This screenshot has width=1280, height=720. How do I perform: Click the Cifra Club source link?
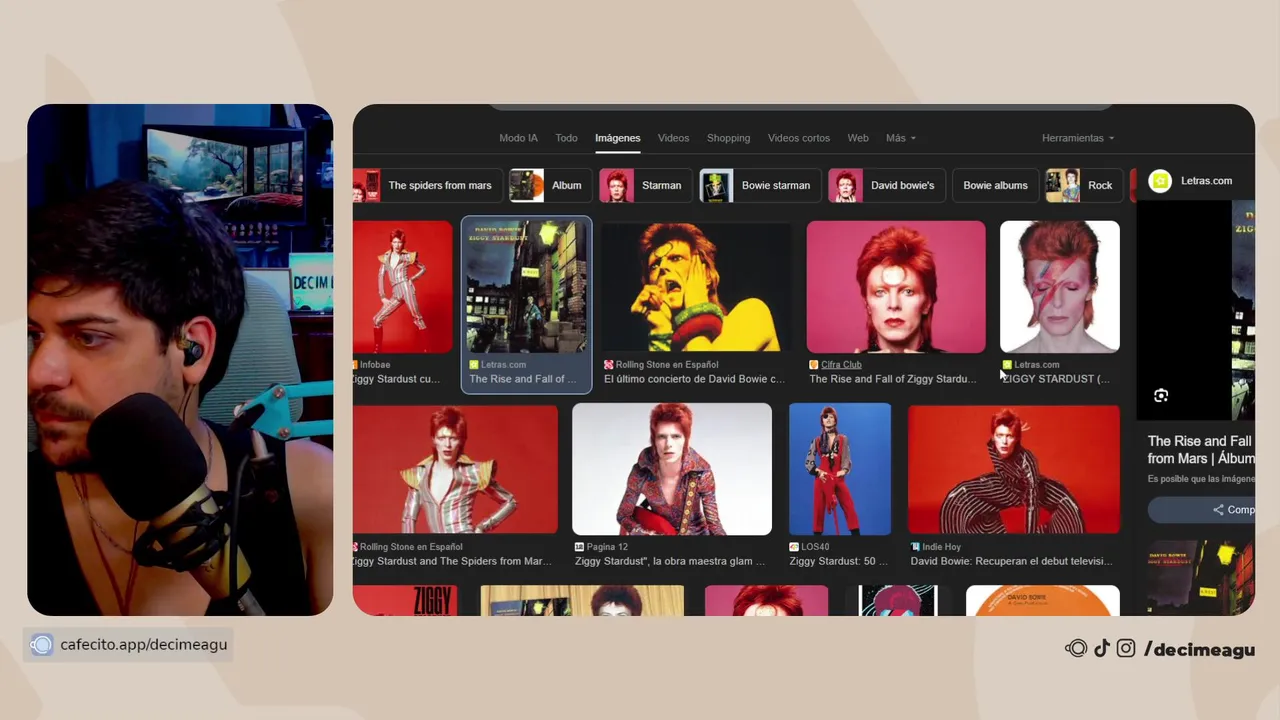pos(841,365)
